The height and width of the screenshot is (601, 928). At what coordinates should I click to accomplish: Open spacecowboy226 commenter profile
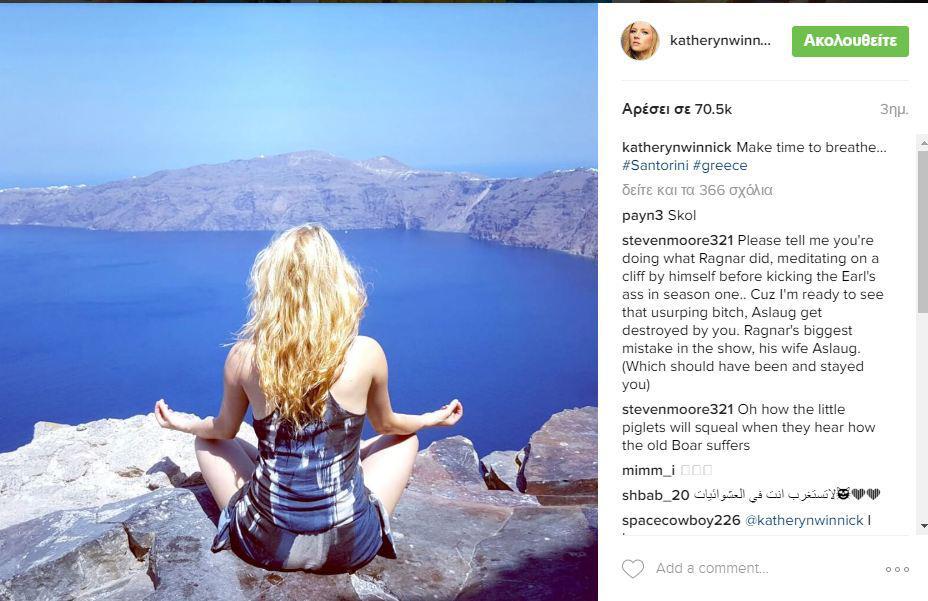tap(681, 520)
